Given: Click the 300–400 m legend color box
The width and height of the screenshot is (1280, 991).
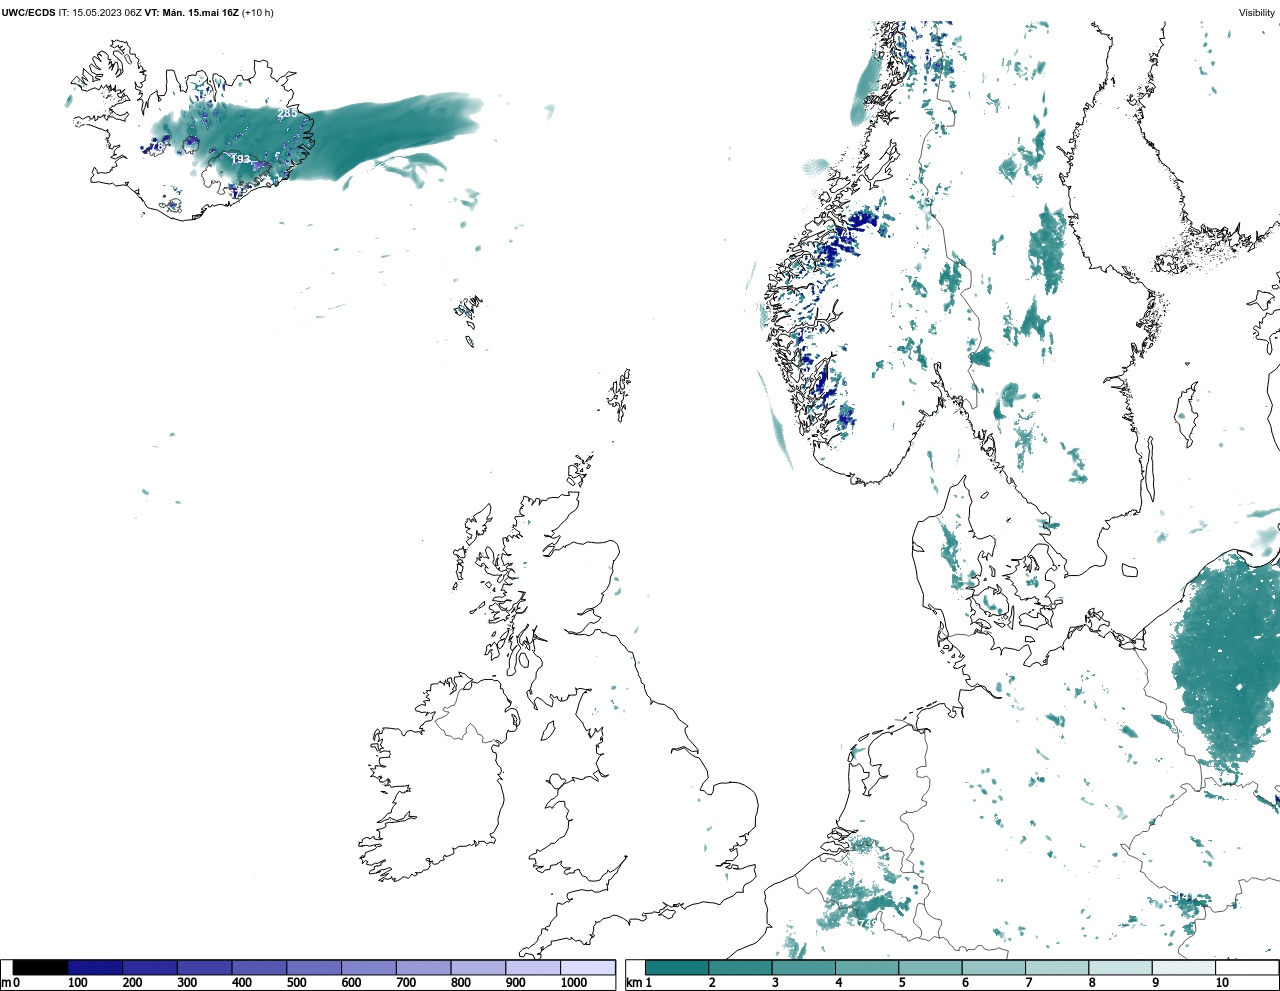Looking at the screenshot, I should 204,967.
